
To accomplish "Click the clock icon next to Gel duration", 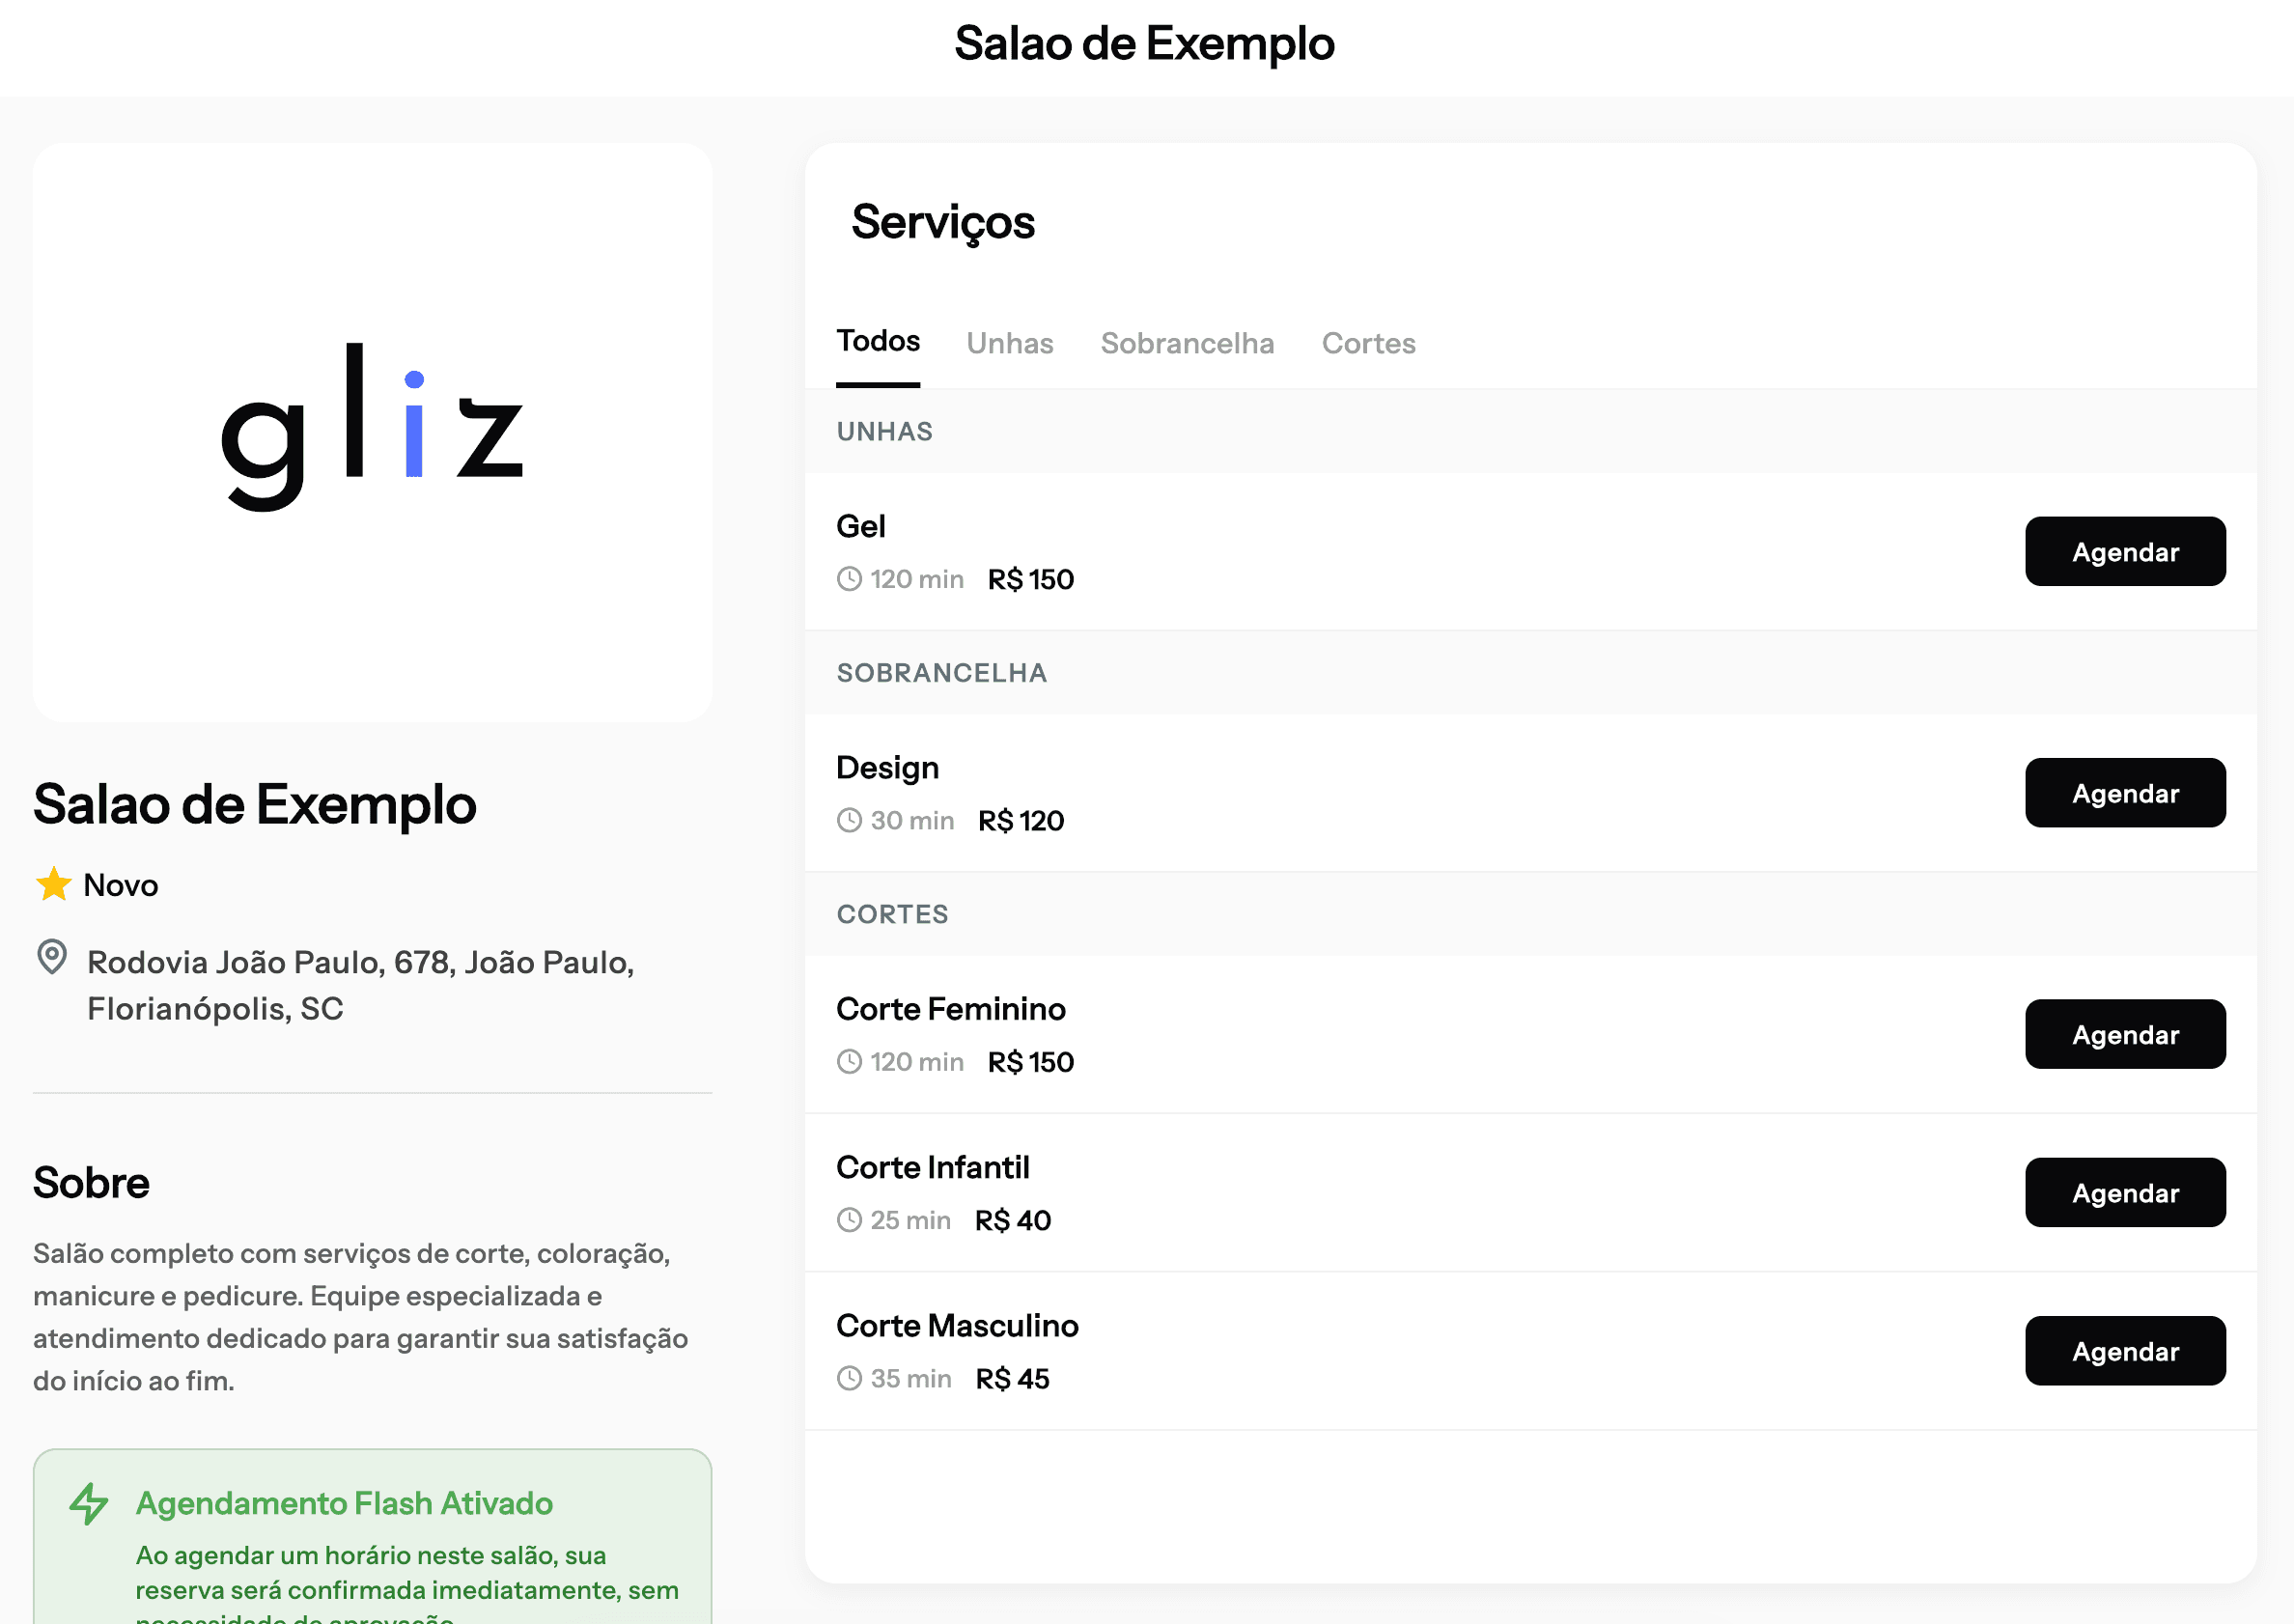I will [x=849, y=578].
